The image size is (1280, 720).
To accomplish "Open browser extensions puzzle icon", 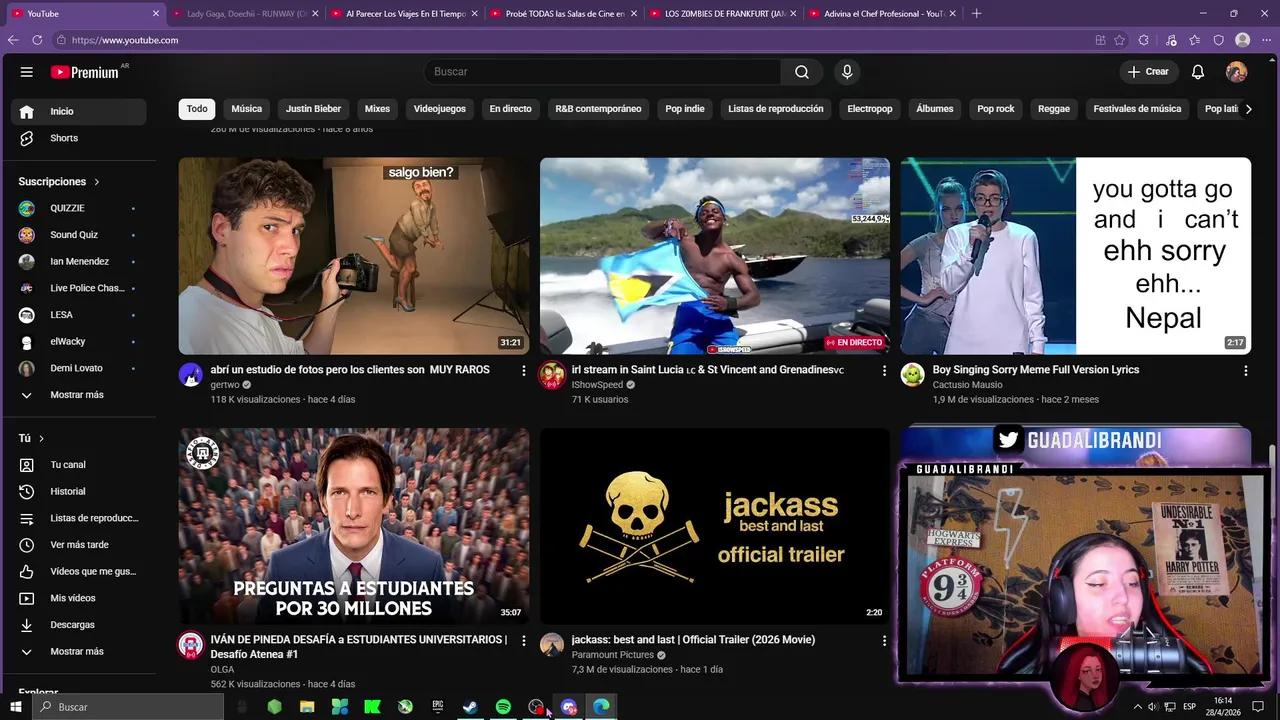I will 1146,40.
